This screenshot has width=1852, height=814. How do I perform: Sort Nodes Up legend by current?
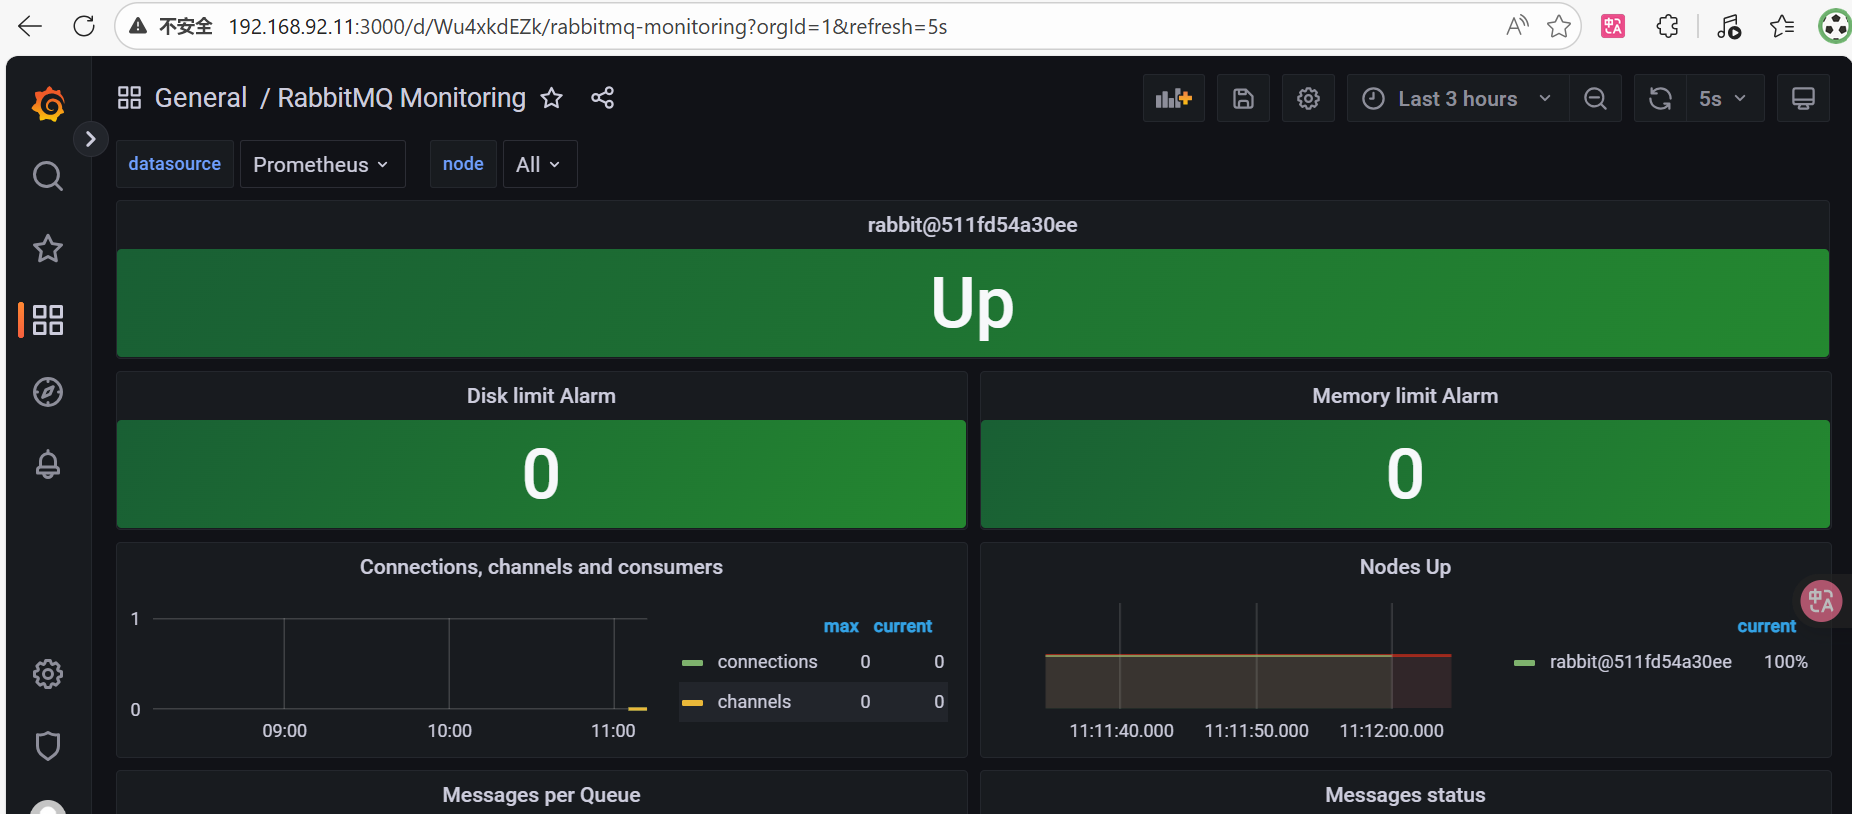pyautogui.click(x=1767, y=626)
